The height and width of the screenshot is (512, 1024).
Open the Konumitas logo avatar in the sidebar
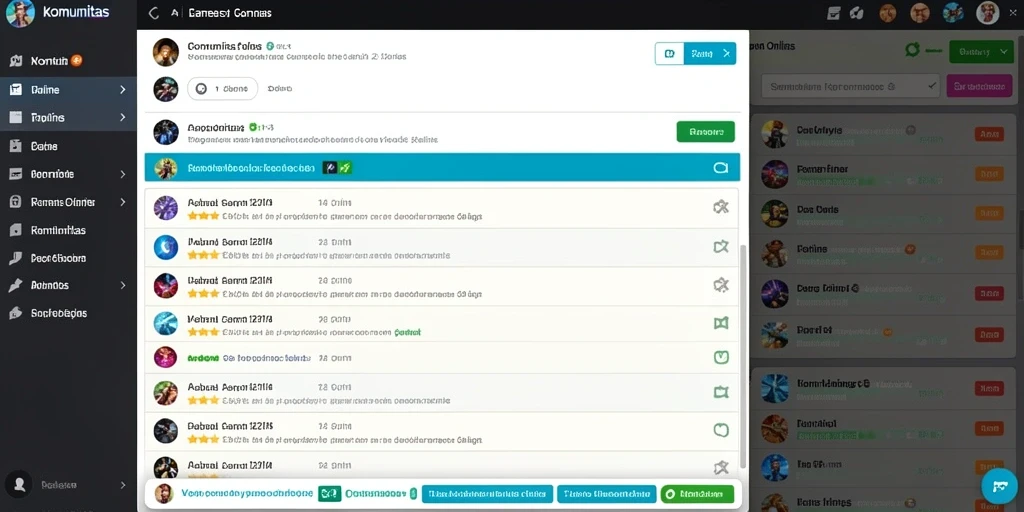click(x=20, y=13)
